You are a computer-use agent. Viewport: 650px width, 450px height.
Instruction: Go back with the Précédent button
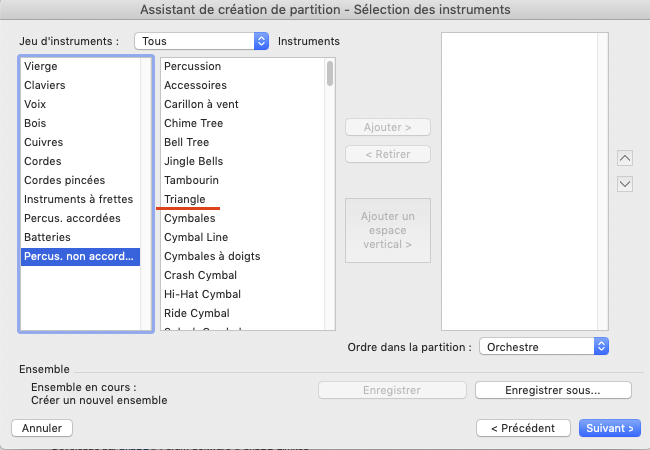point(523,428)
